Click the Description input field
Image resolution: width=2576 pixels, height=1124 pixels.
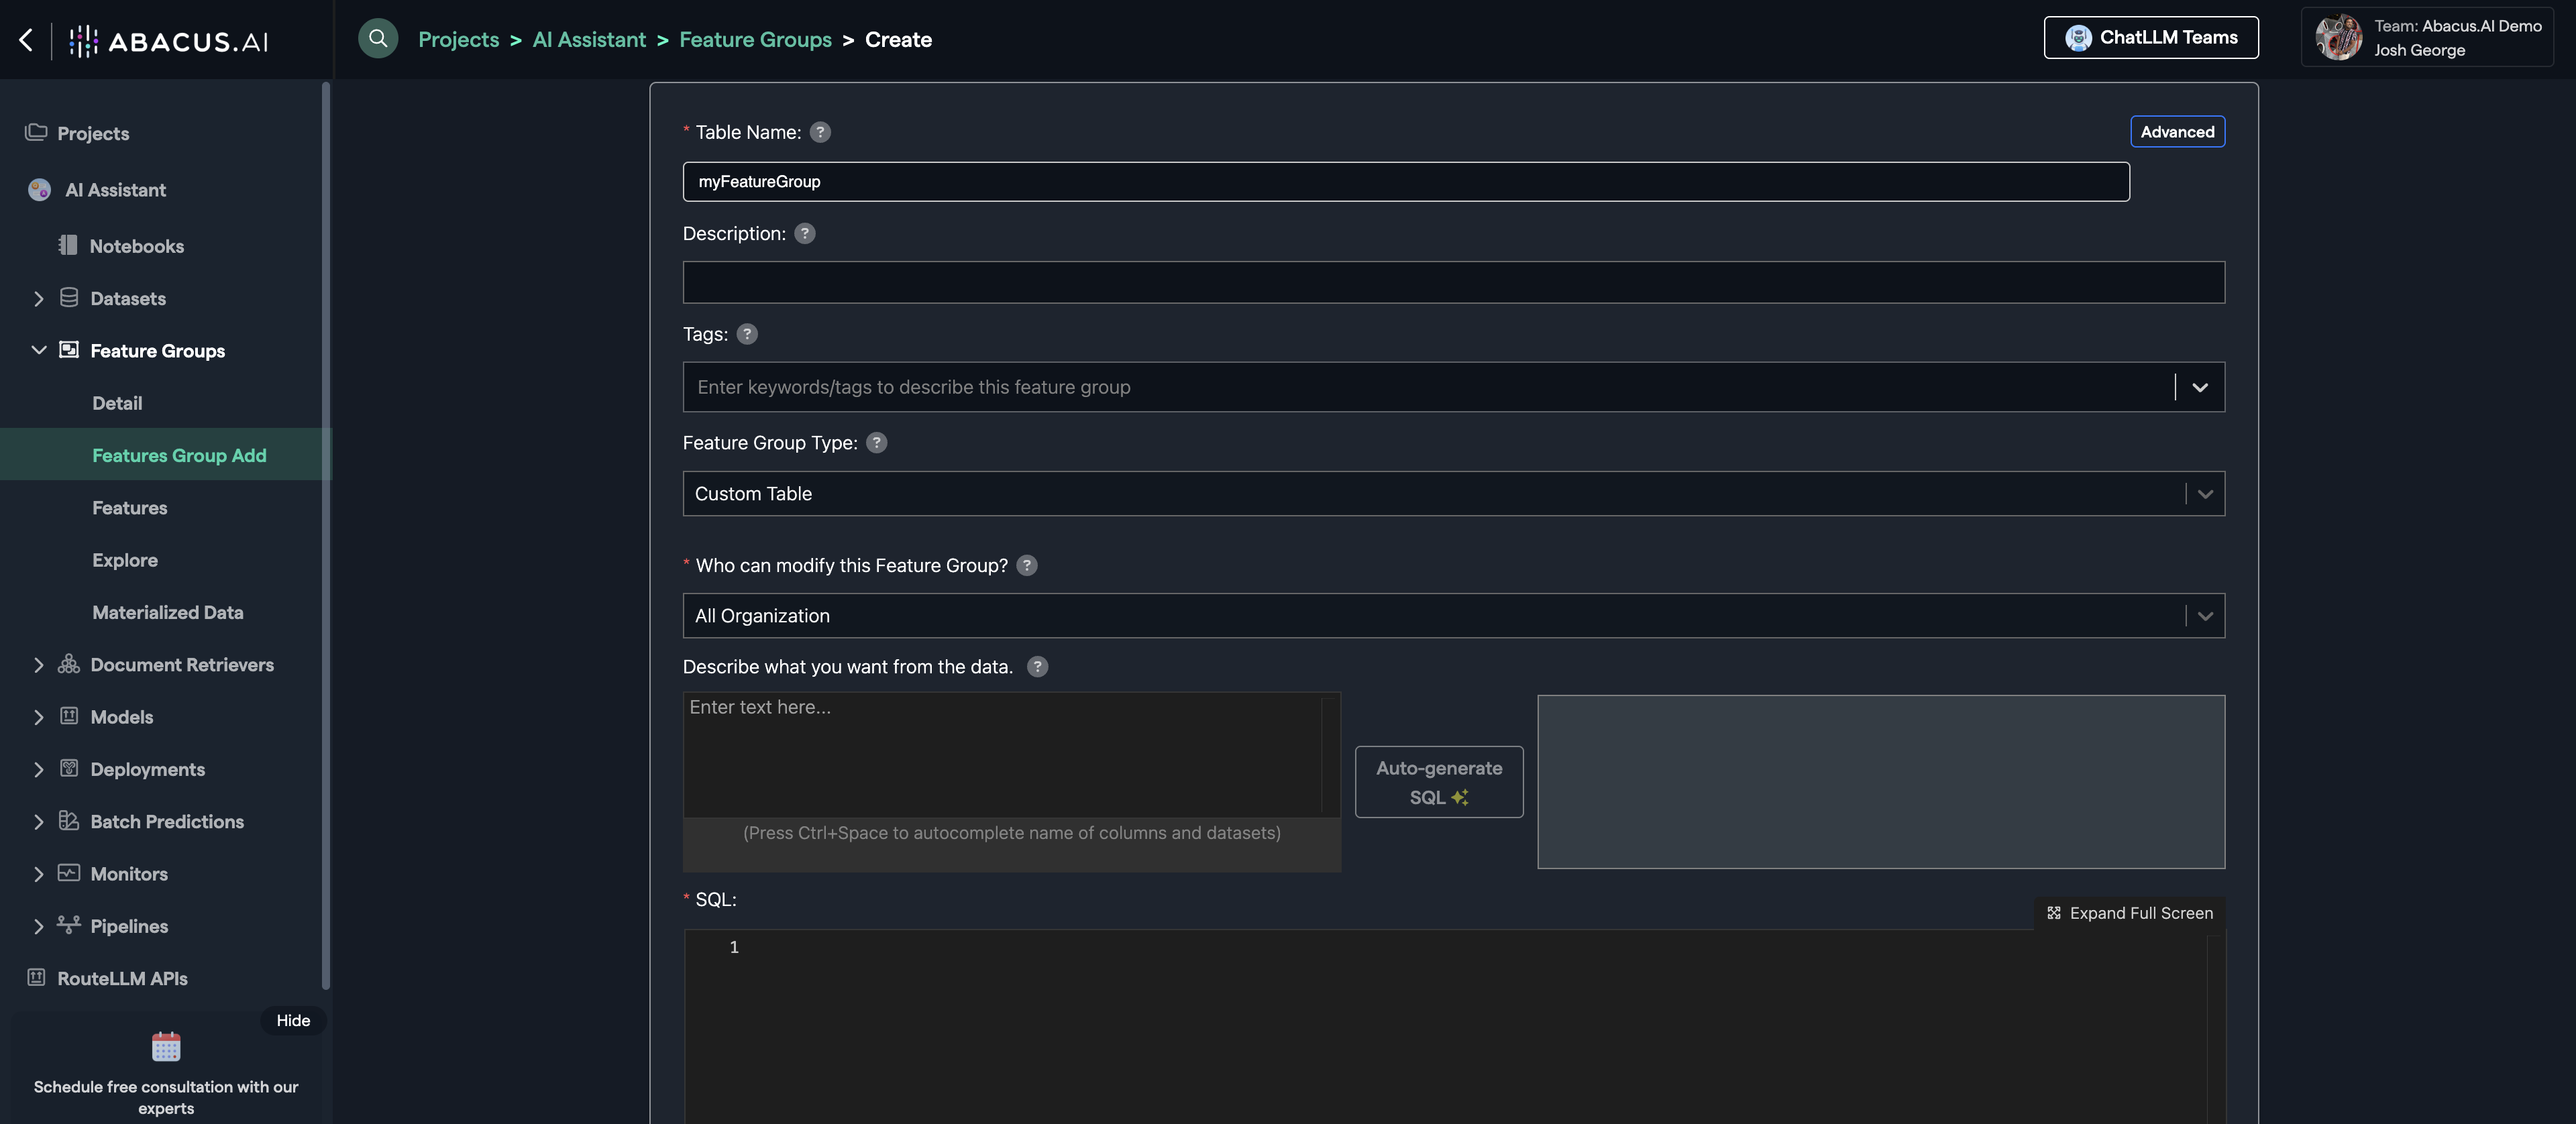click(1453, 283)
